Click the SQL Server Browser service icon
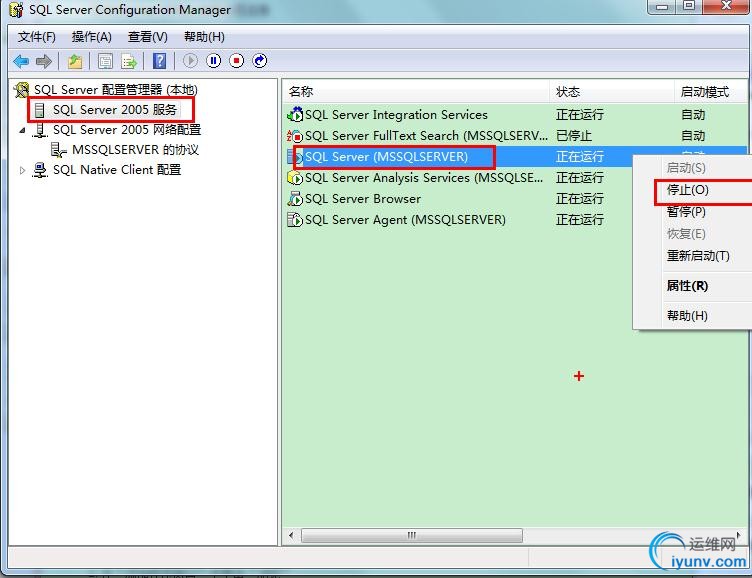 pyautogui.click(x=295, y=199)
